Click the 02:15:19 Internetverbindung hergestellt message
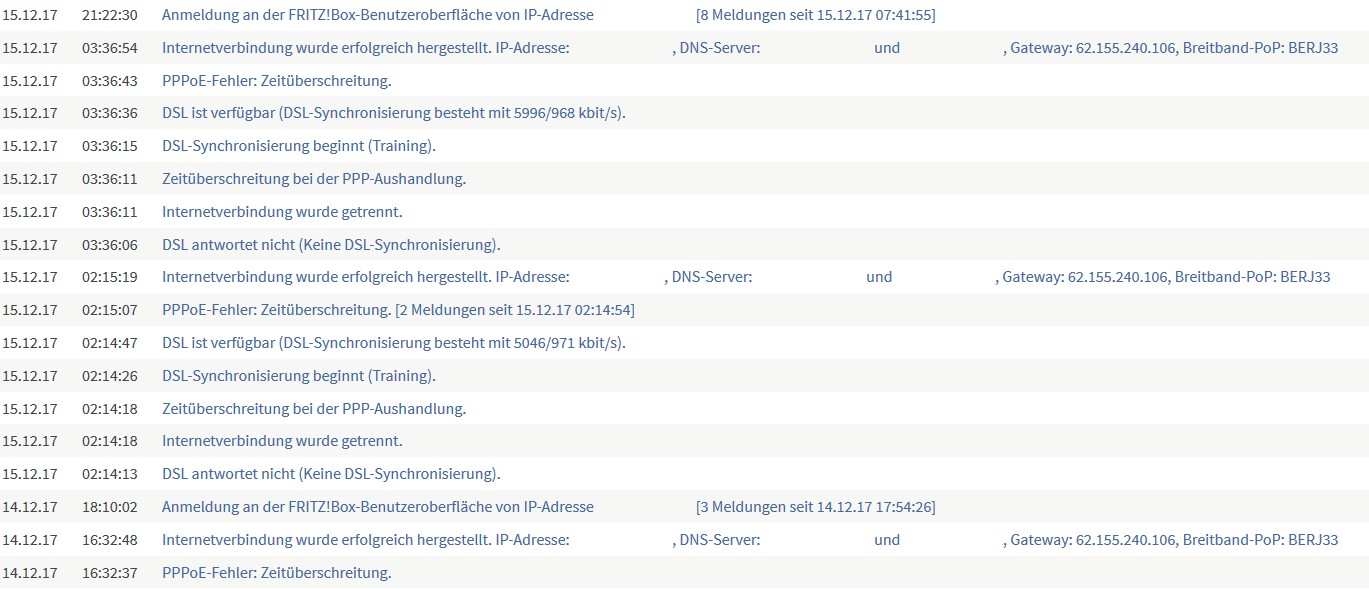This screenshot has width=1369, height=589. (x=365, y=277)
